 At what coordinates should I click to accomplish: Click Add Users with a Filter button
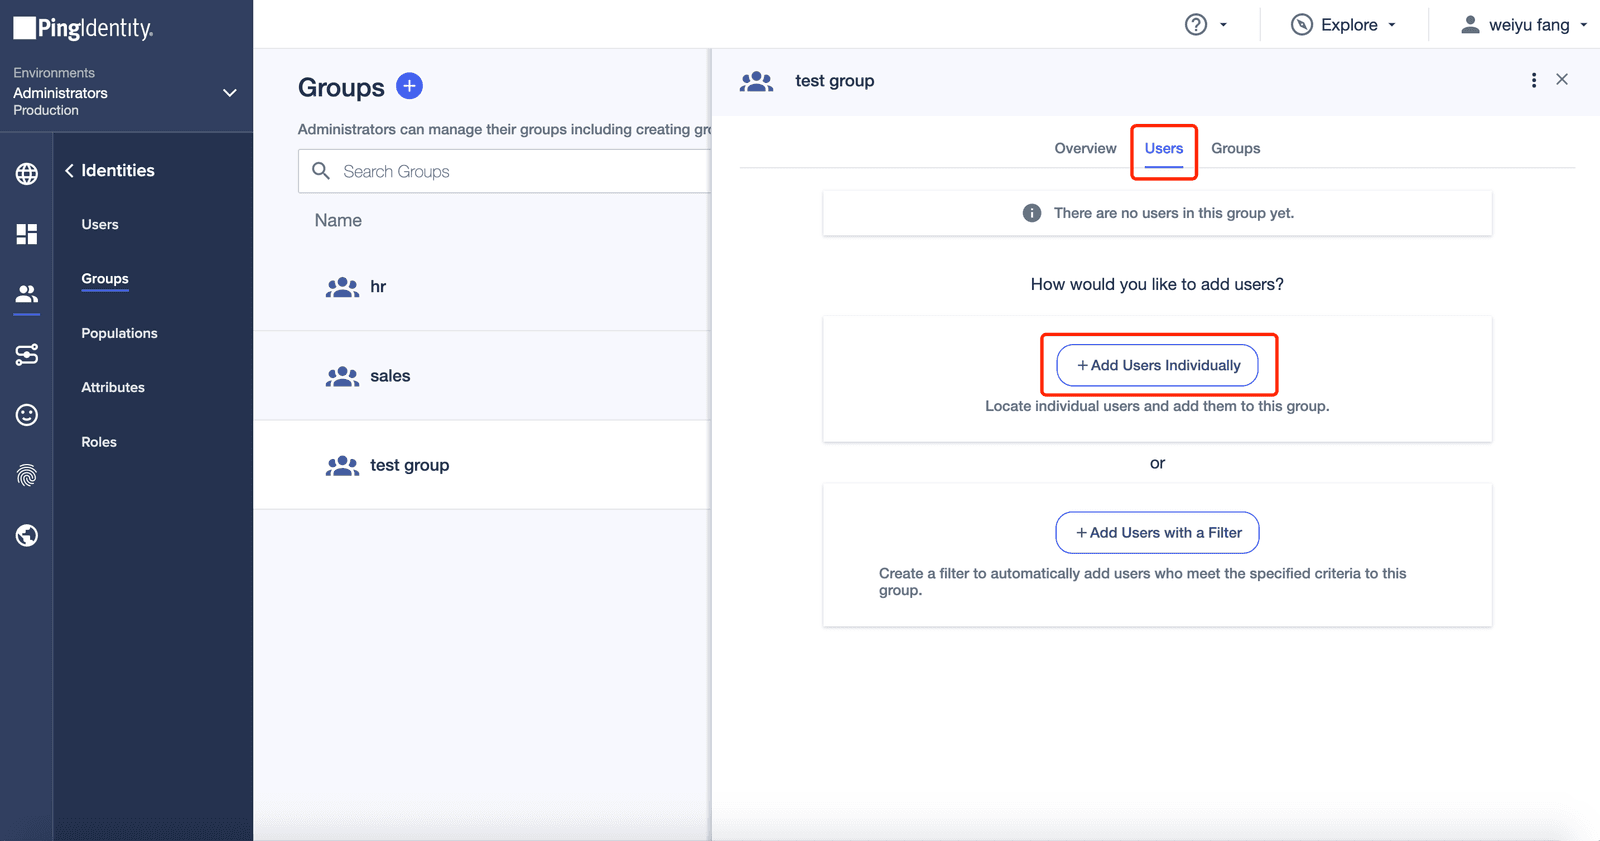click(x=1157, y=532)
